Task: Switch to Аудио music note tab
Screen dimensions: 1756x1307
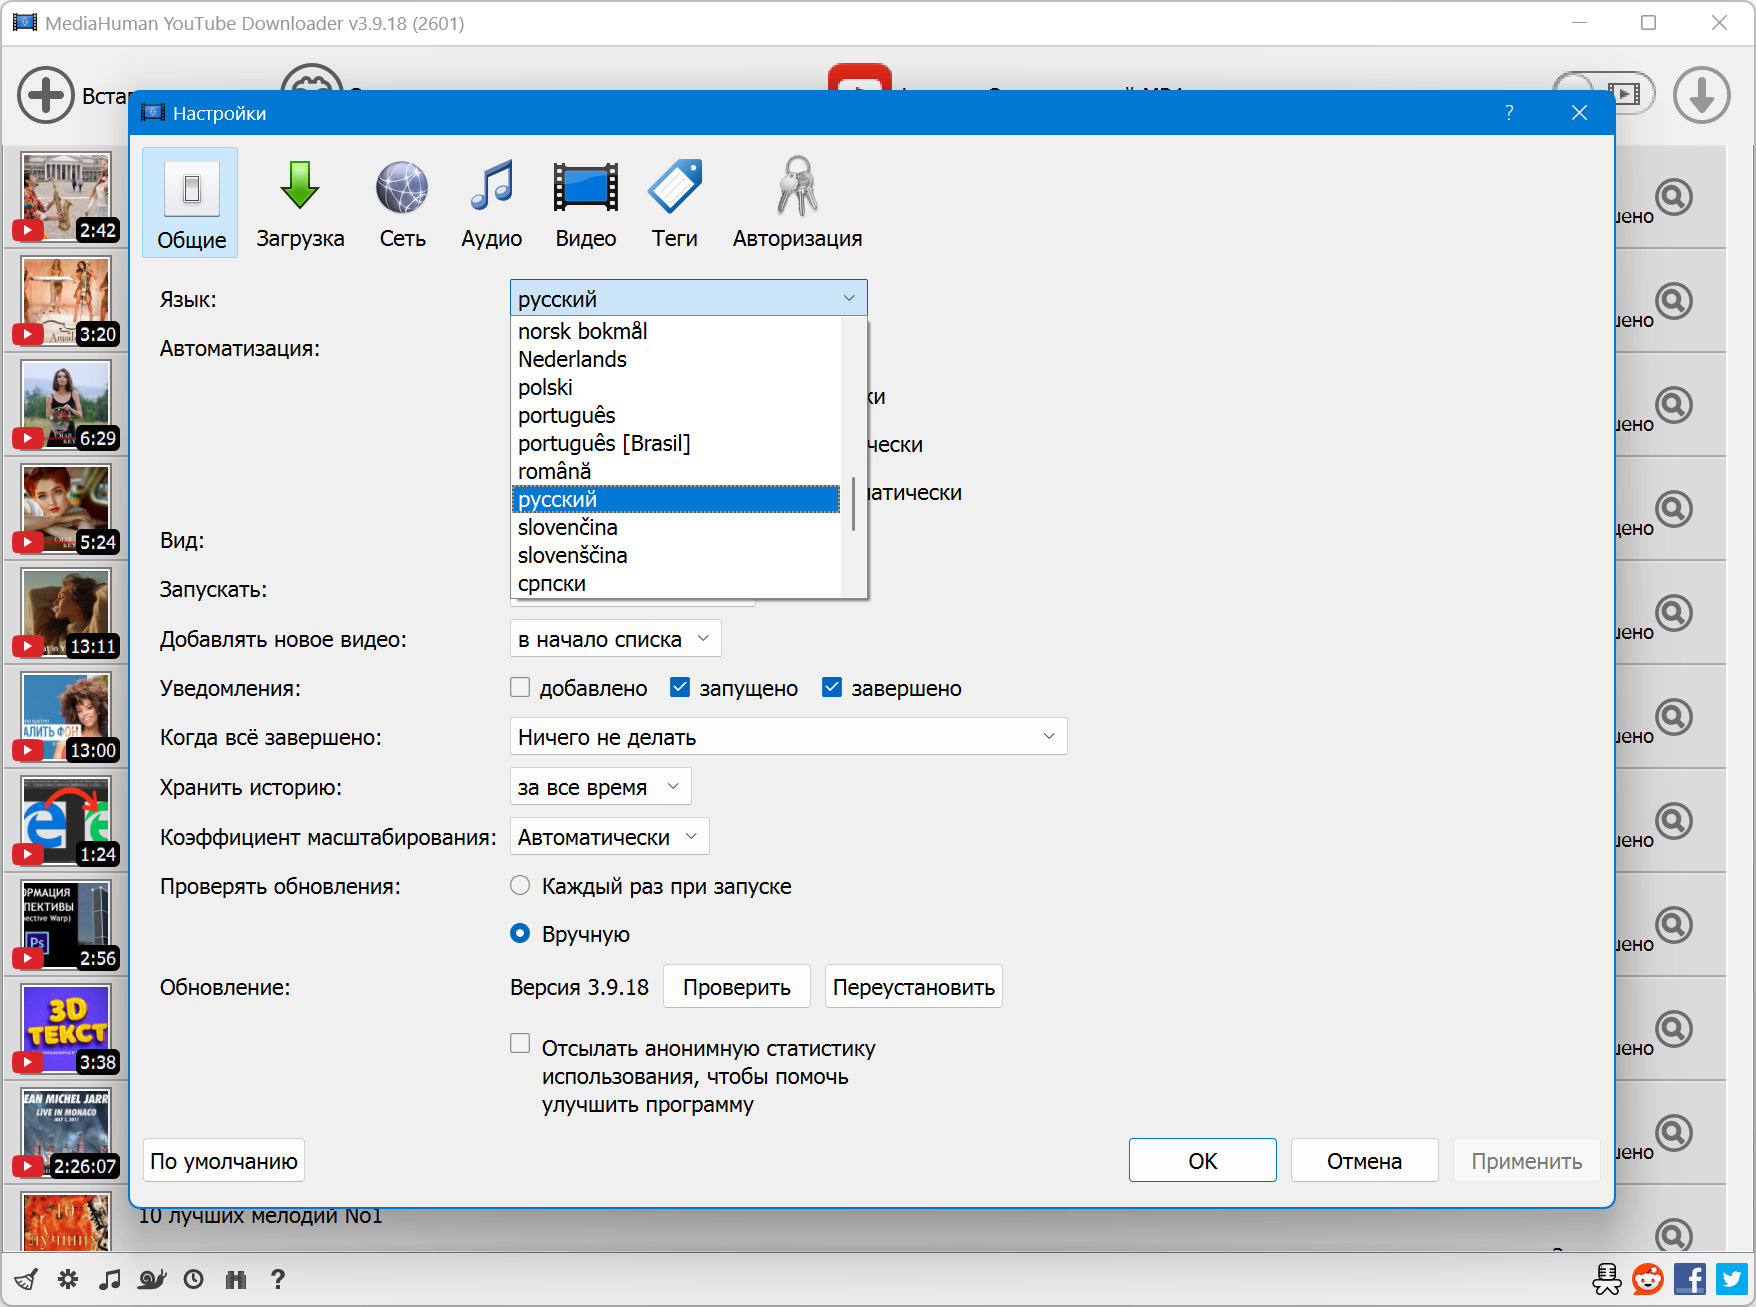Action: (x=491, y=204)
